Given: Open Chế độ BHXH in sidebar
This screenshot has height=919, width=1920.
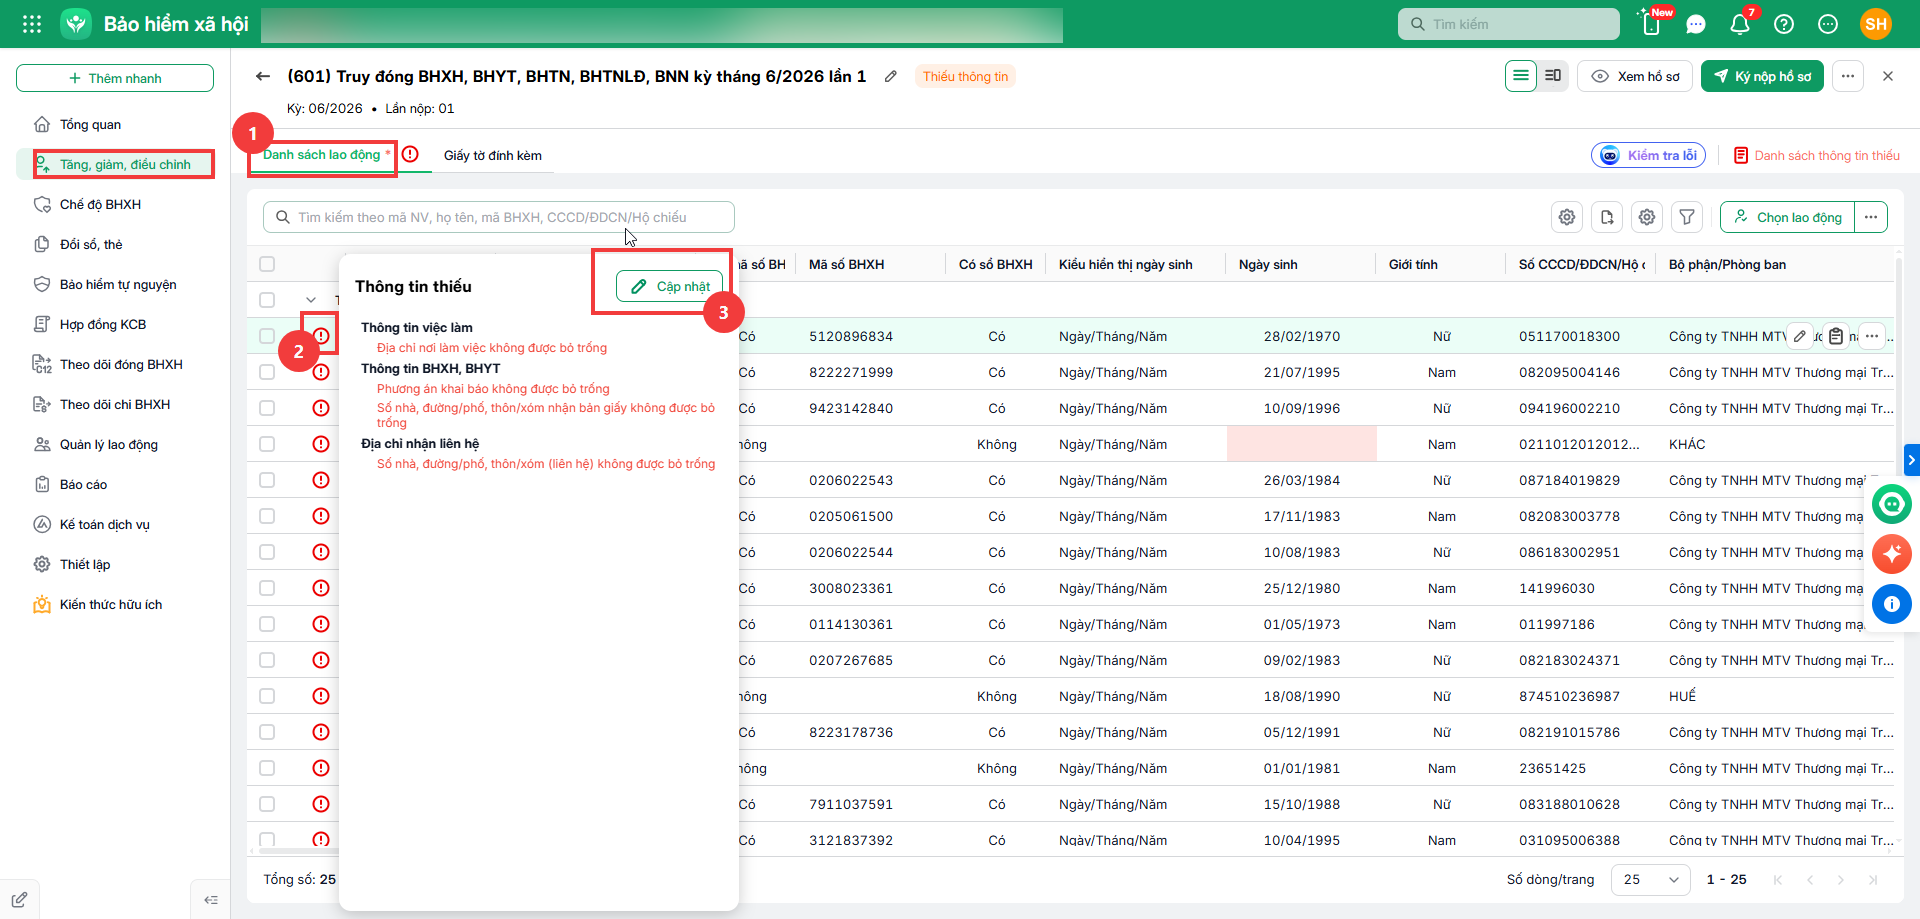Looking at the screenshot, I should tap(116, 204).
